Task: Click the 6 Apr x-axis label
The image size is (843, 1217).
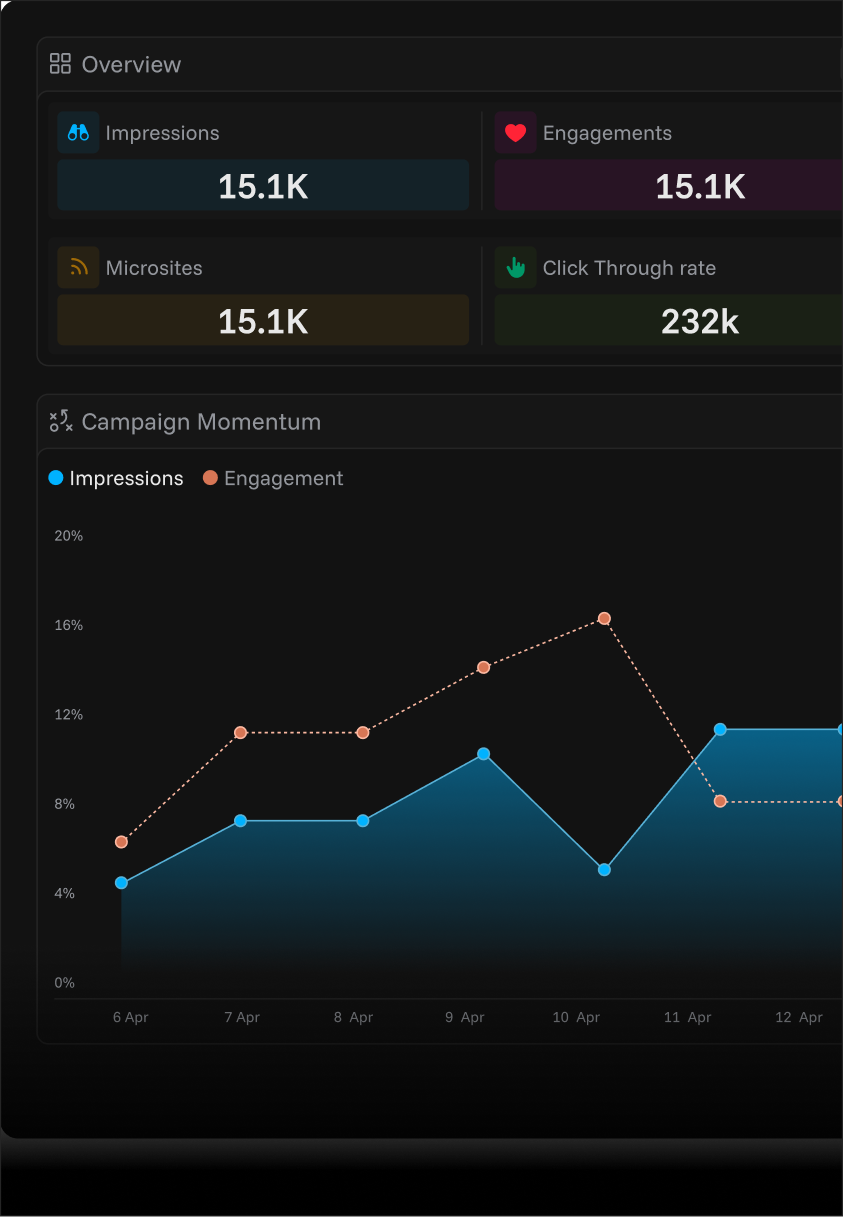Action: [131, 1017]
